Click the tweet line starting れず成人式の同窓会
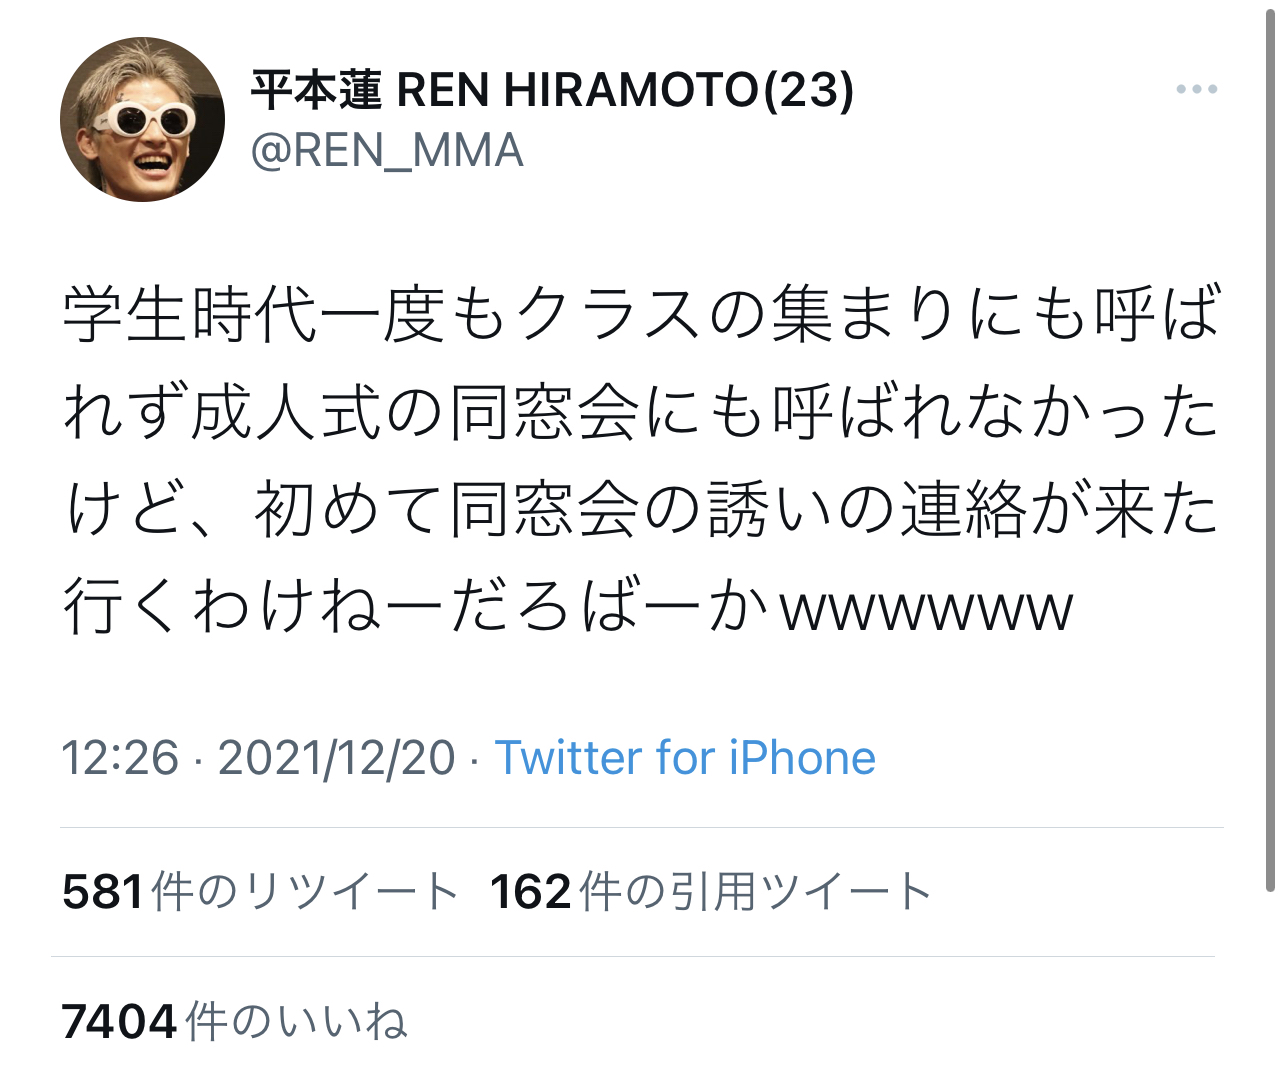The width and height of the screenshot is (1284, 1080). point(642,412)
